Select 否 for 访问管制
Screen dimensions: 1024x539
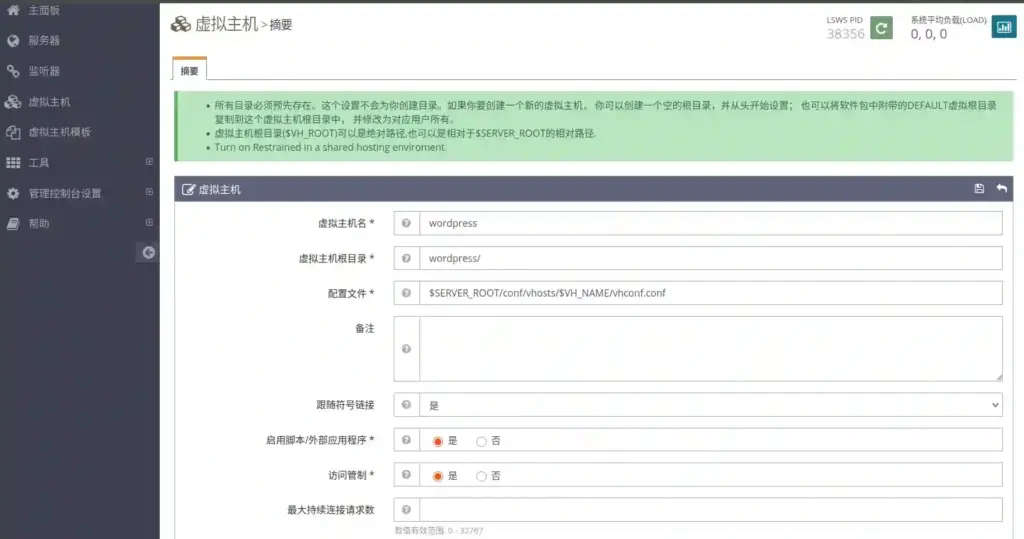click(x=482, y=476)
